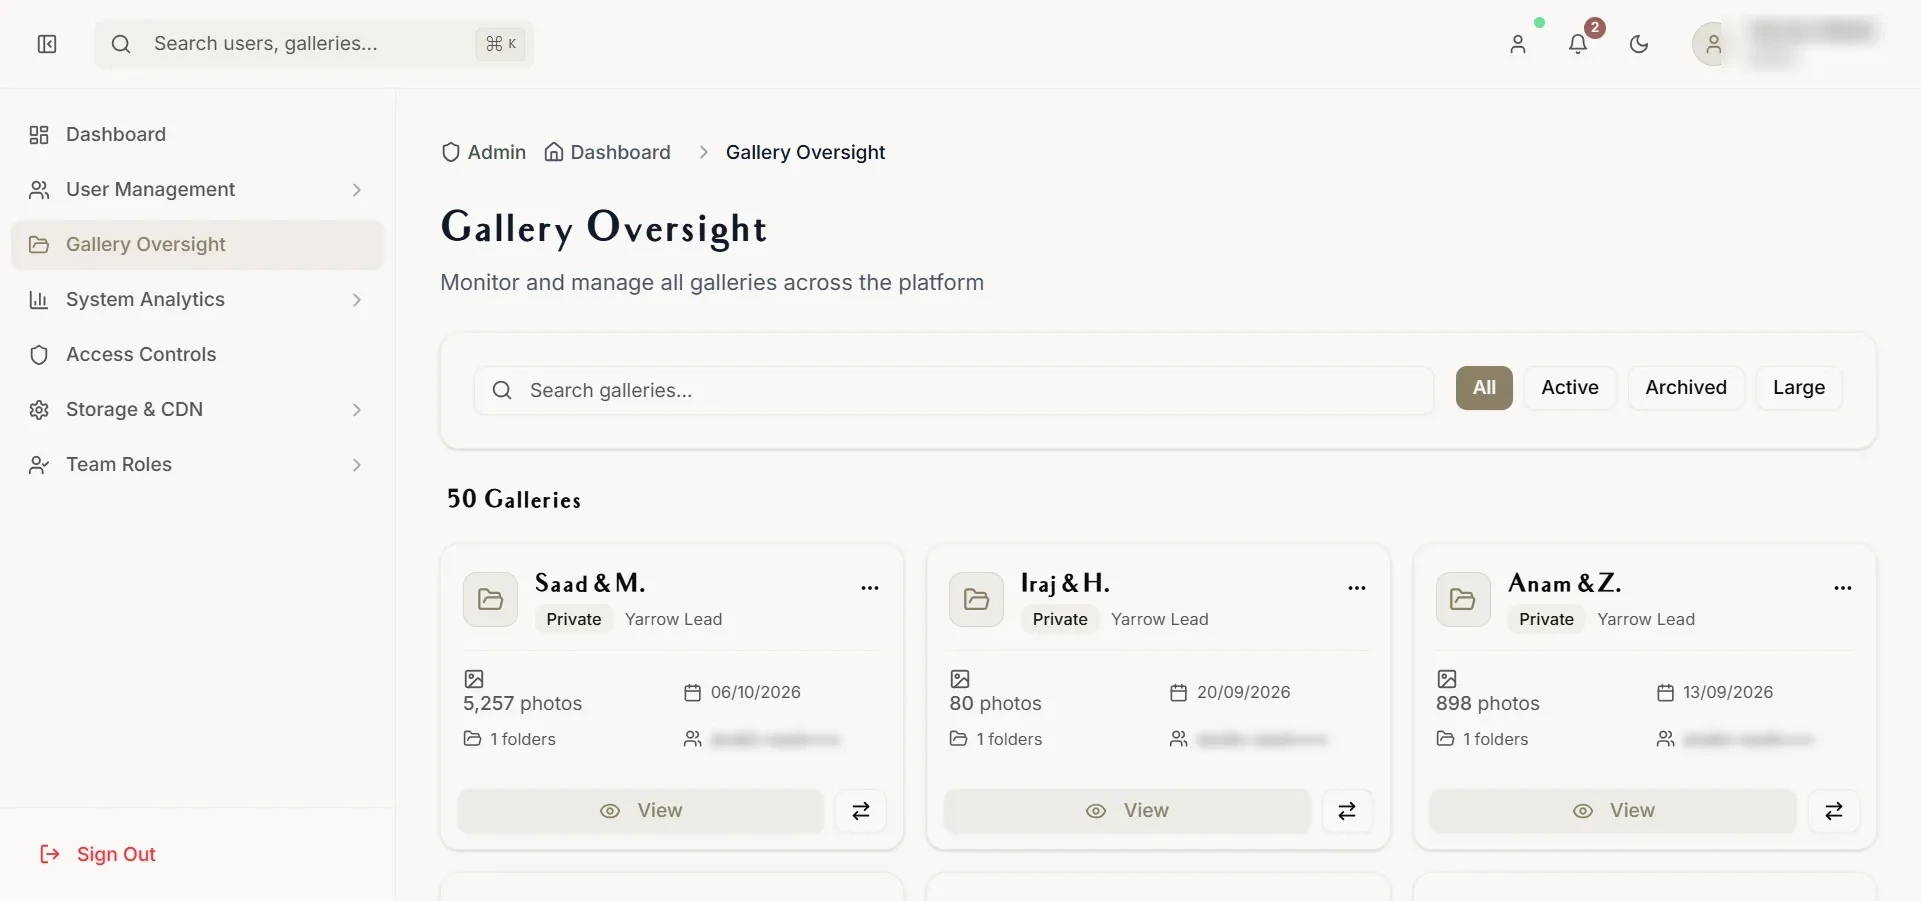Open the Anam & Z. more options
Image resolution: width=1921 pixels, height=901 pixels.
(1843, 588)
